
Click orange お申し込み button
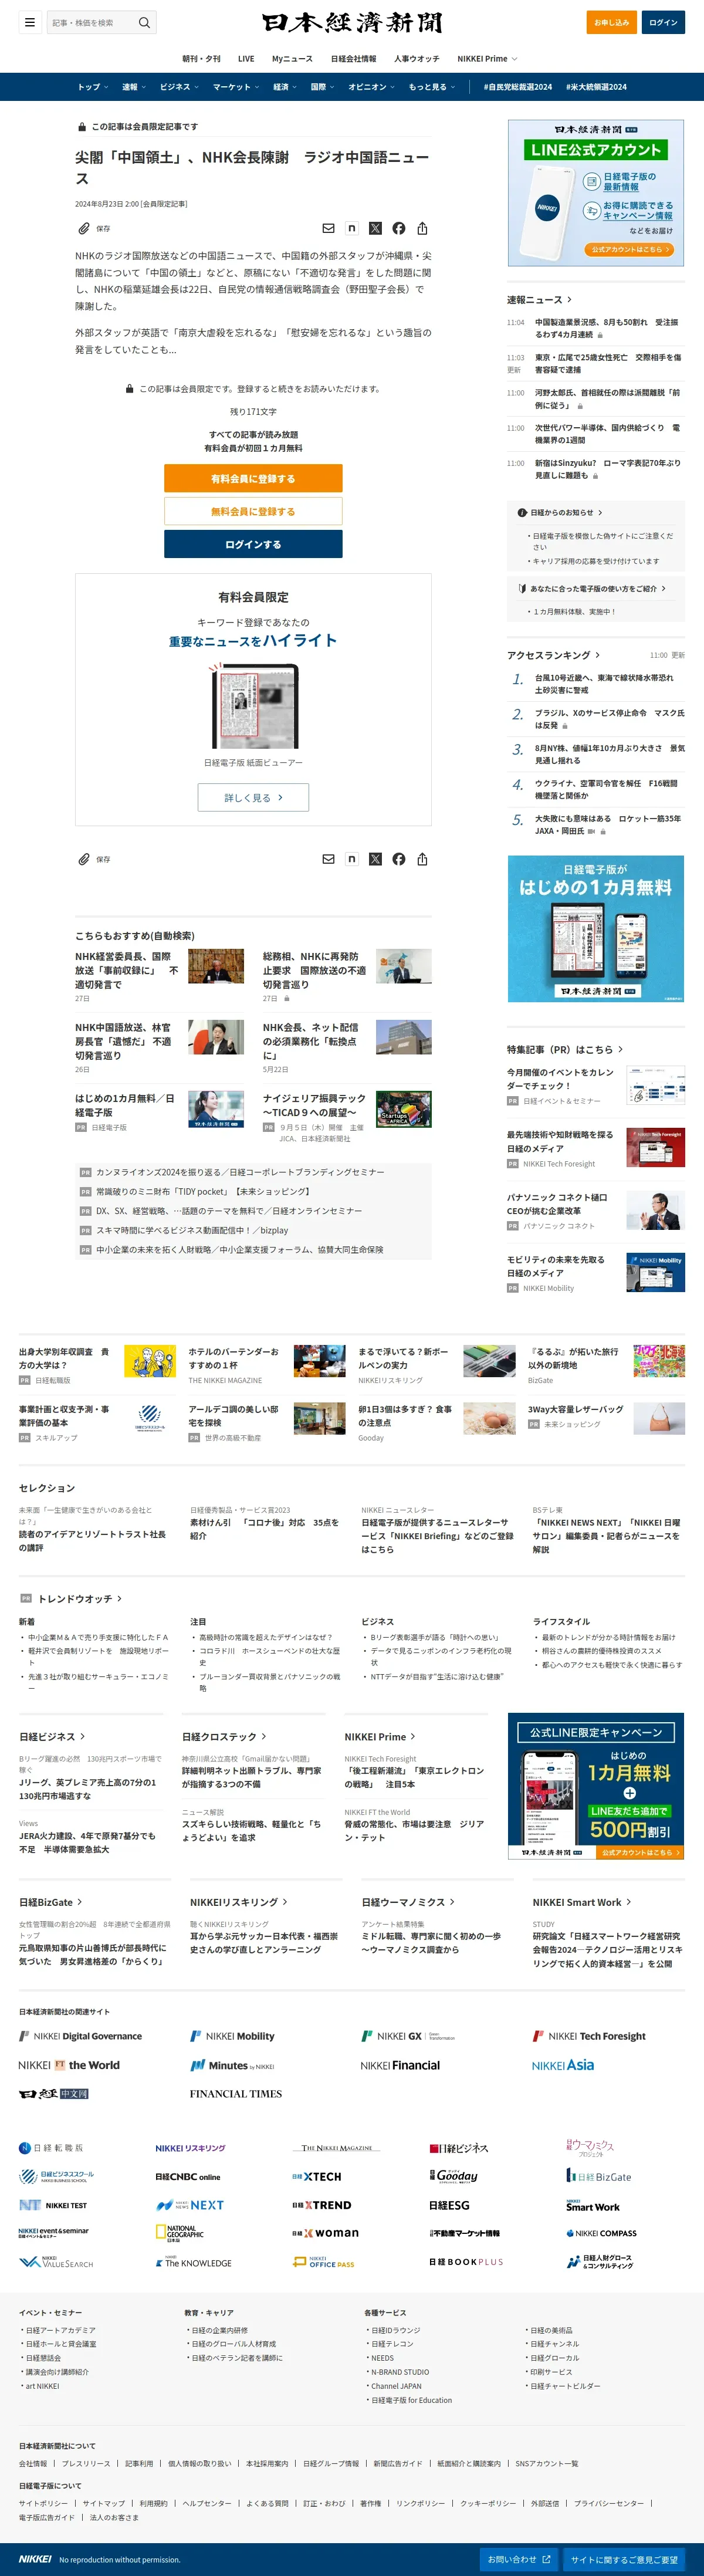click(x=611, y=22)
